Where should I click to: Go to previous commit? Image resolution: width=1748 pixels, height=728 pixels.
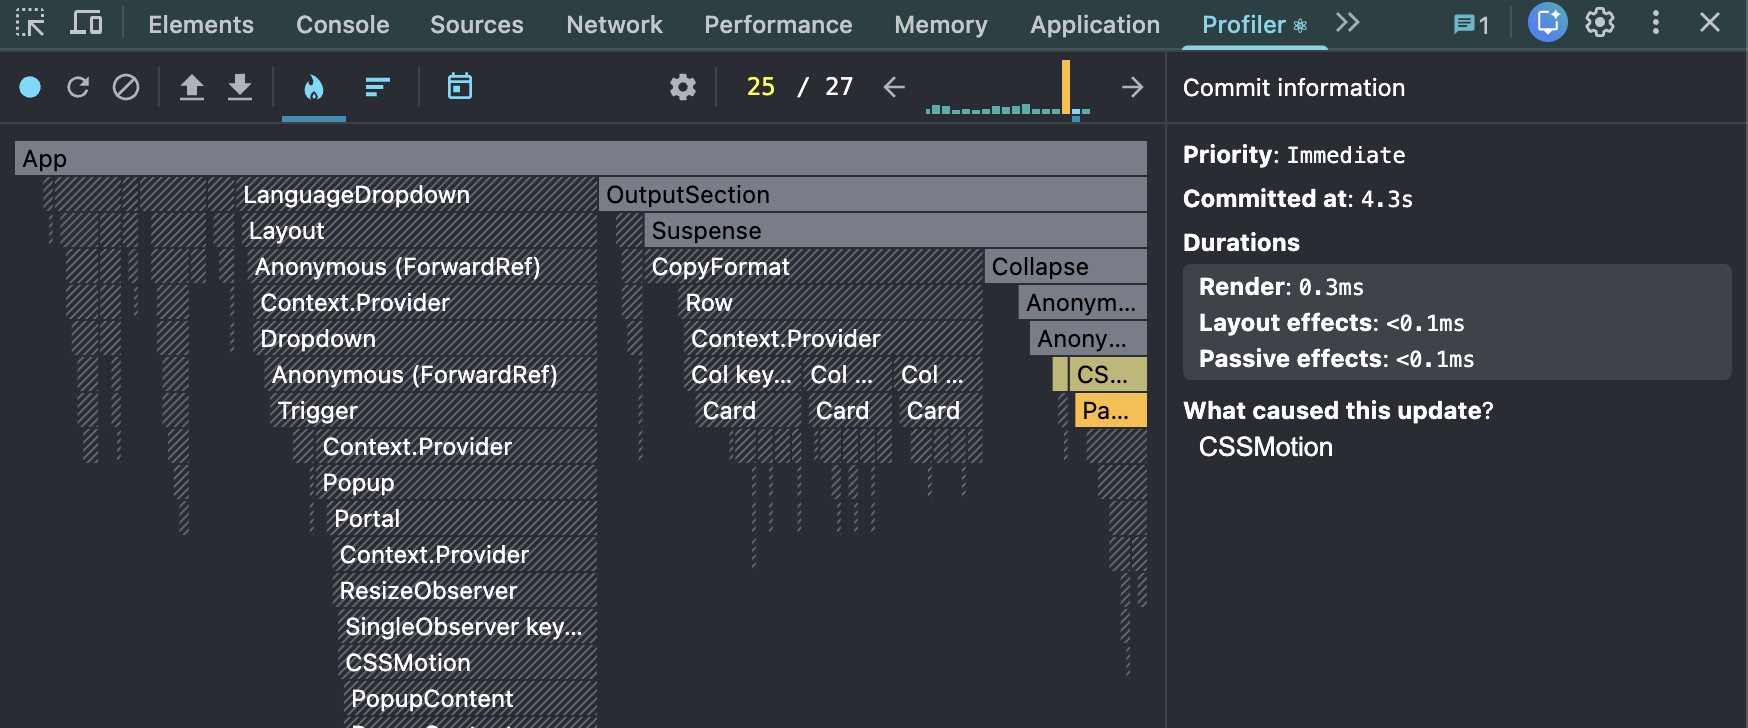(x=894, y=88)
